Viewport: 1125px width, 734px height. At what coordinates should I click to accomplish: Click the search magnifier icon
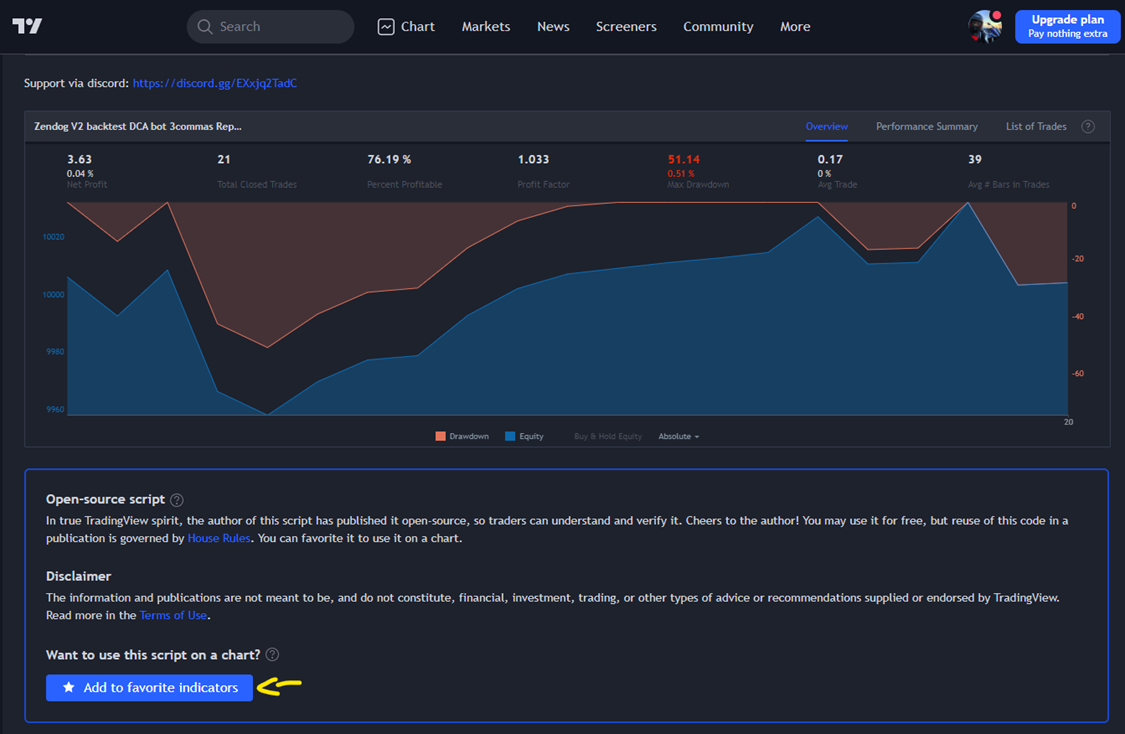point(204,26)
